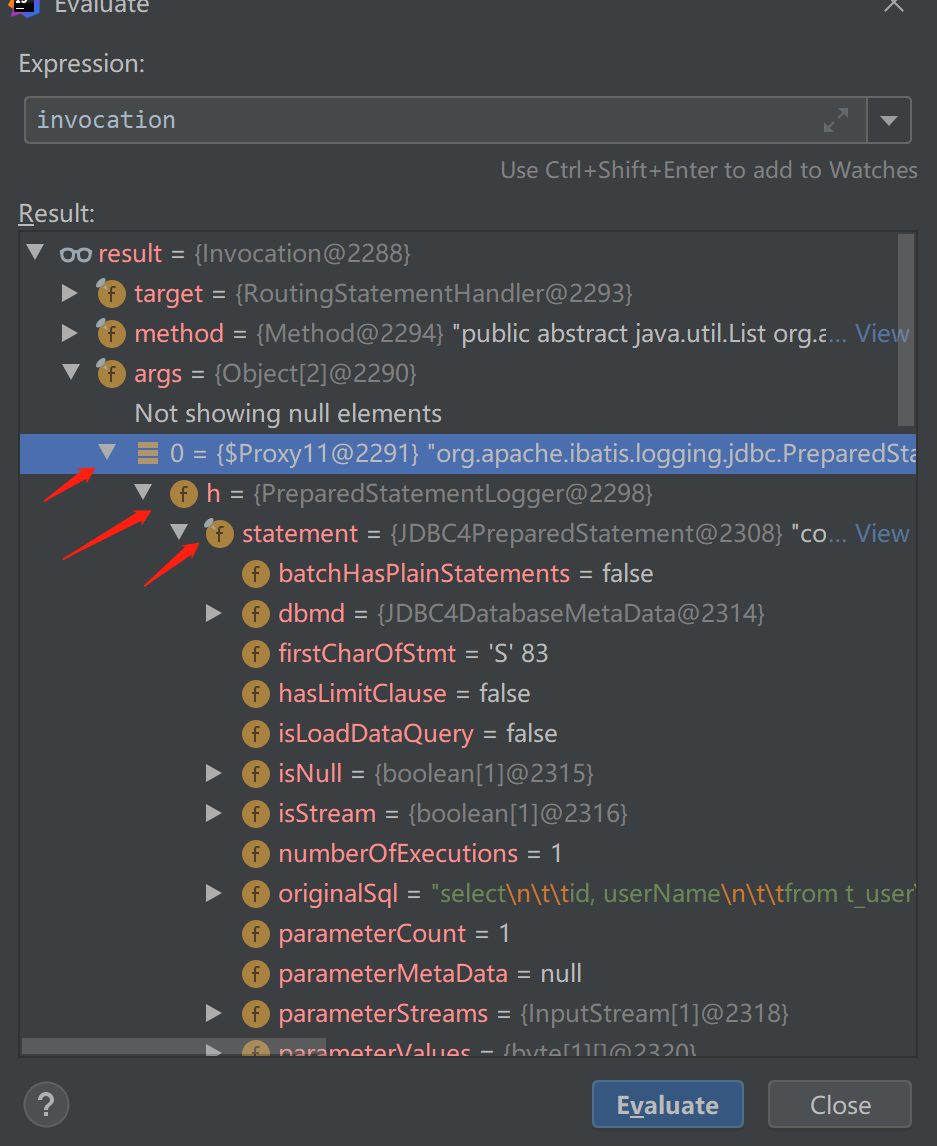937x1146 pixels.
Task: Select parameterMetaData = null row
Action: click(x=468, y=974)
